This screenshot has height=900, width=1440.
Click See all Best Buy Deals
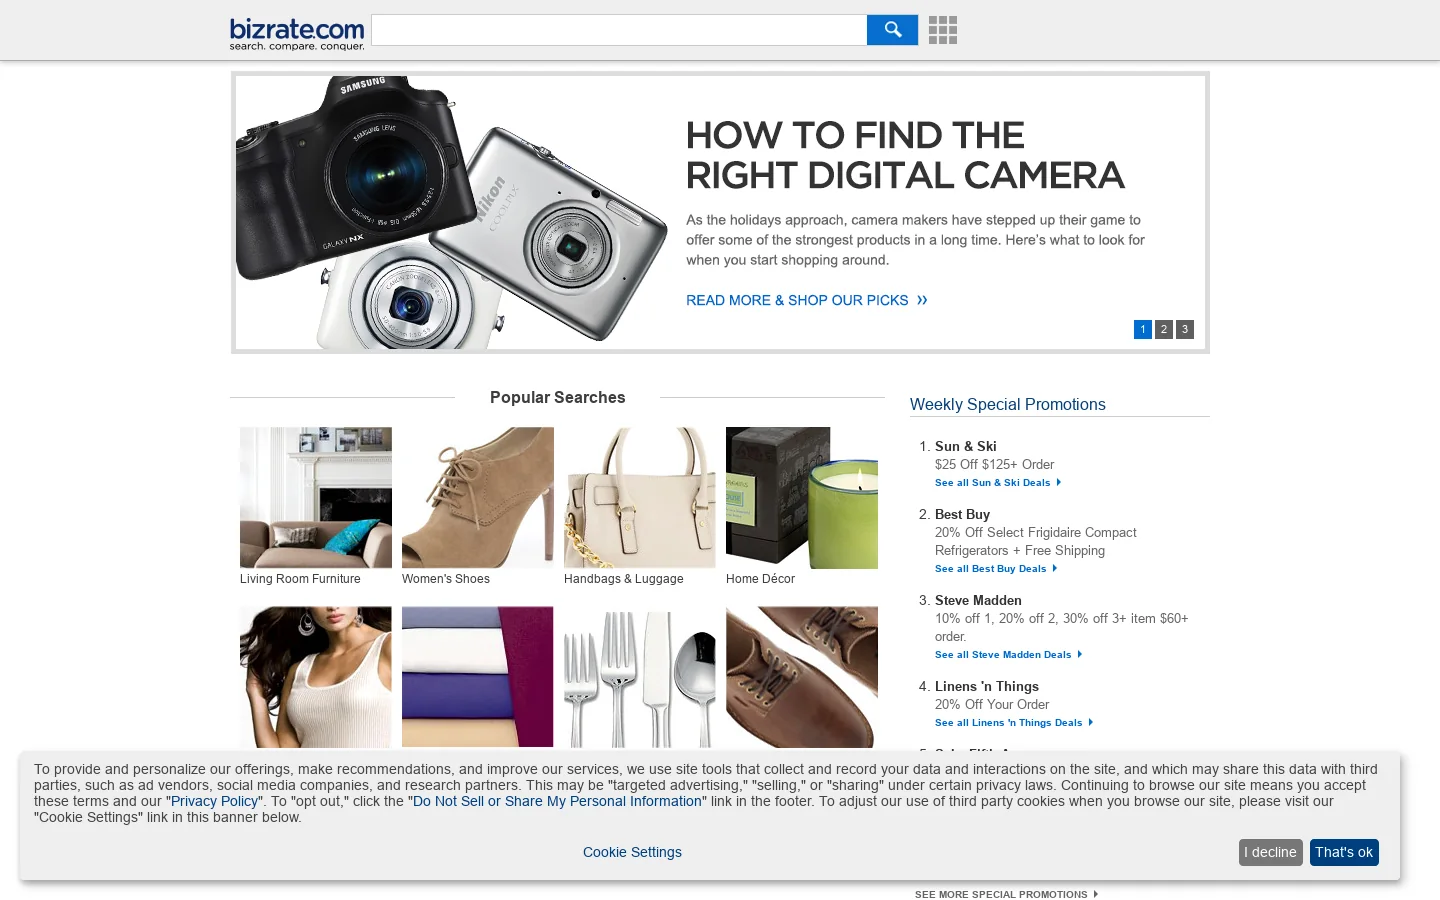point(996,569)
